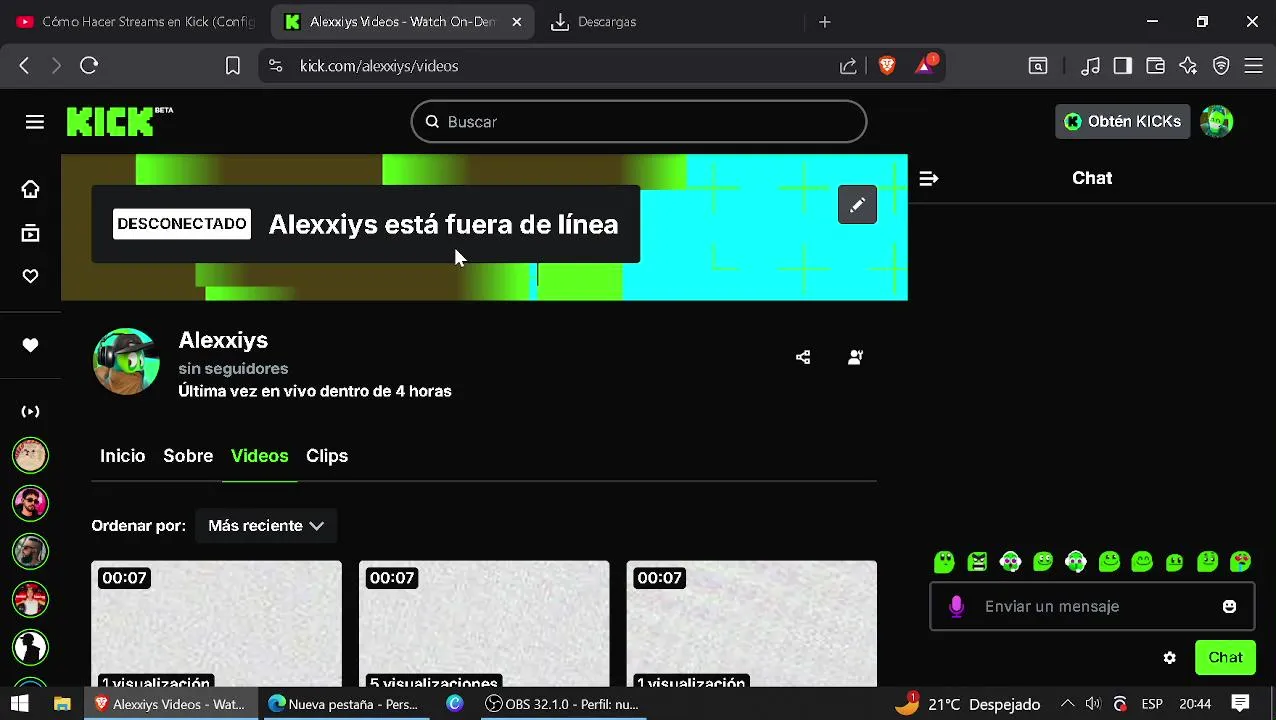Click the filled heart sidebar icon

click(31, 345)
